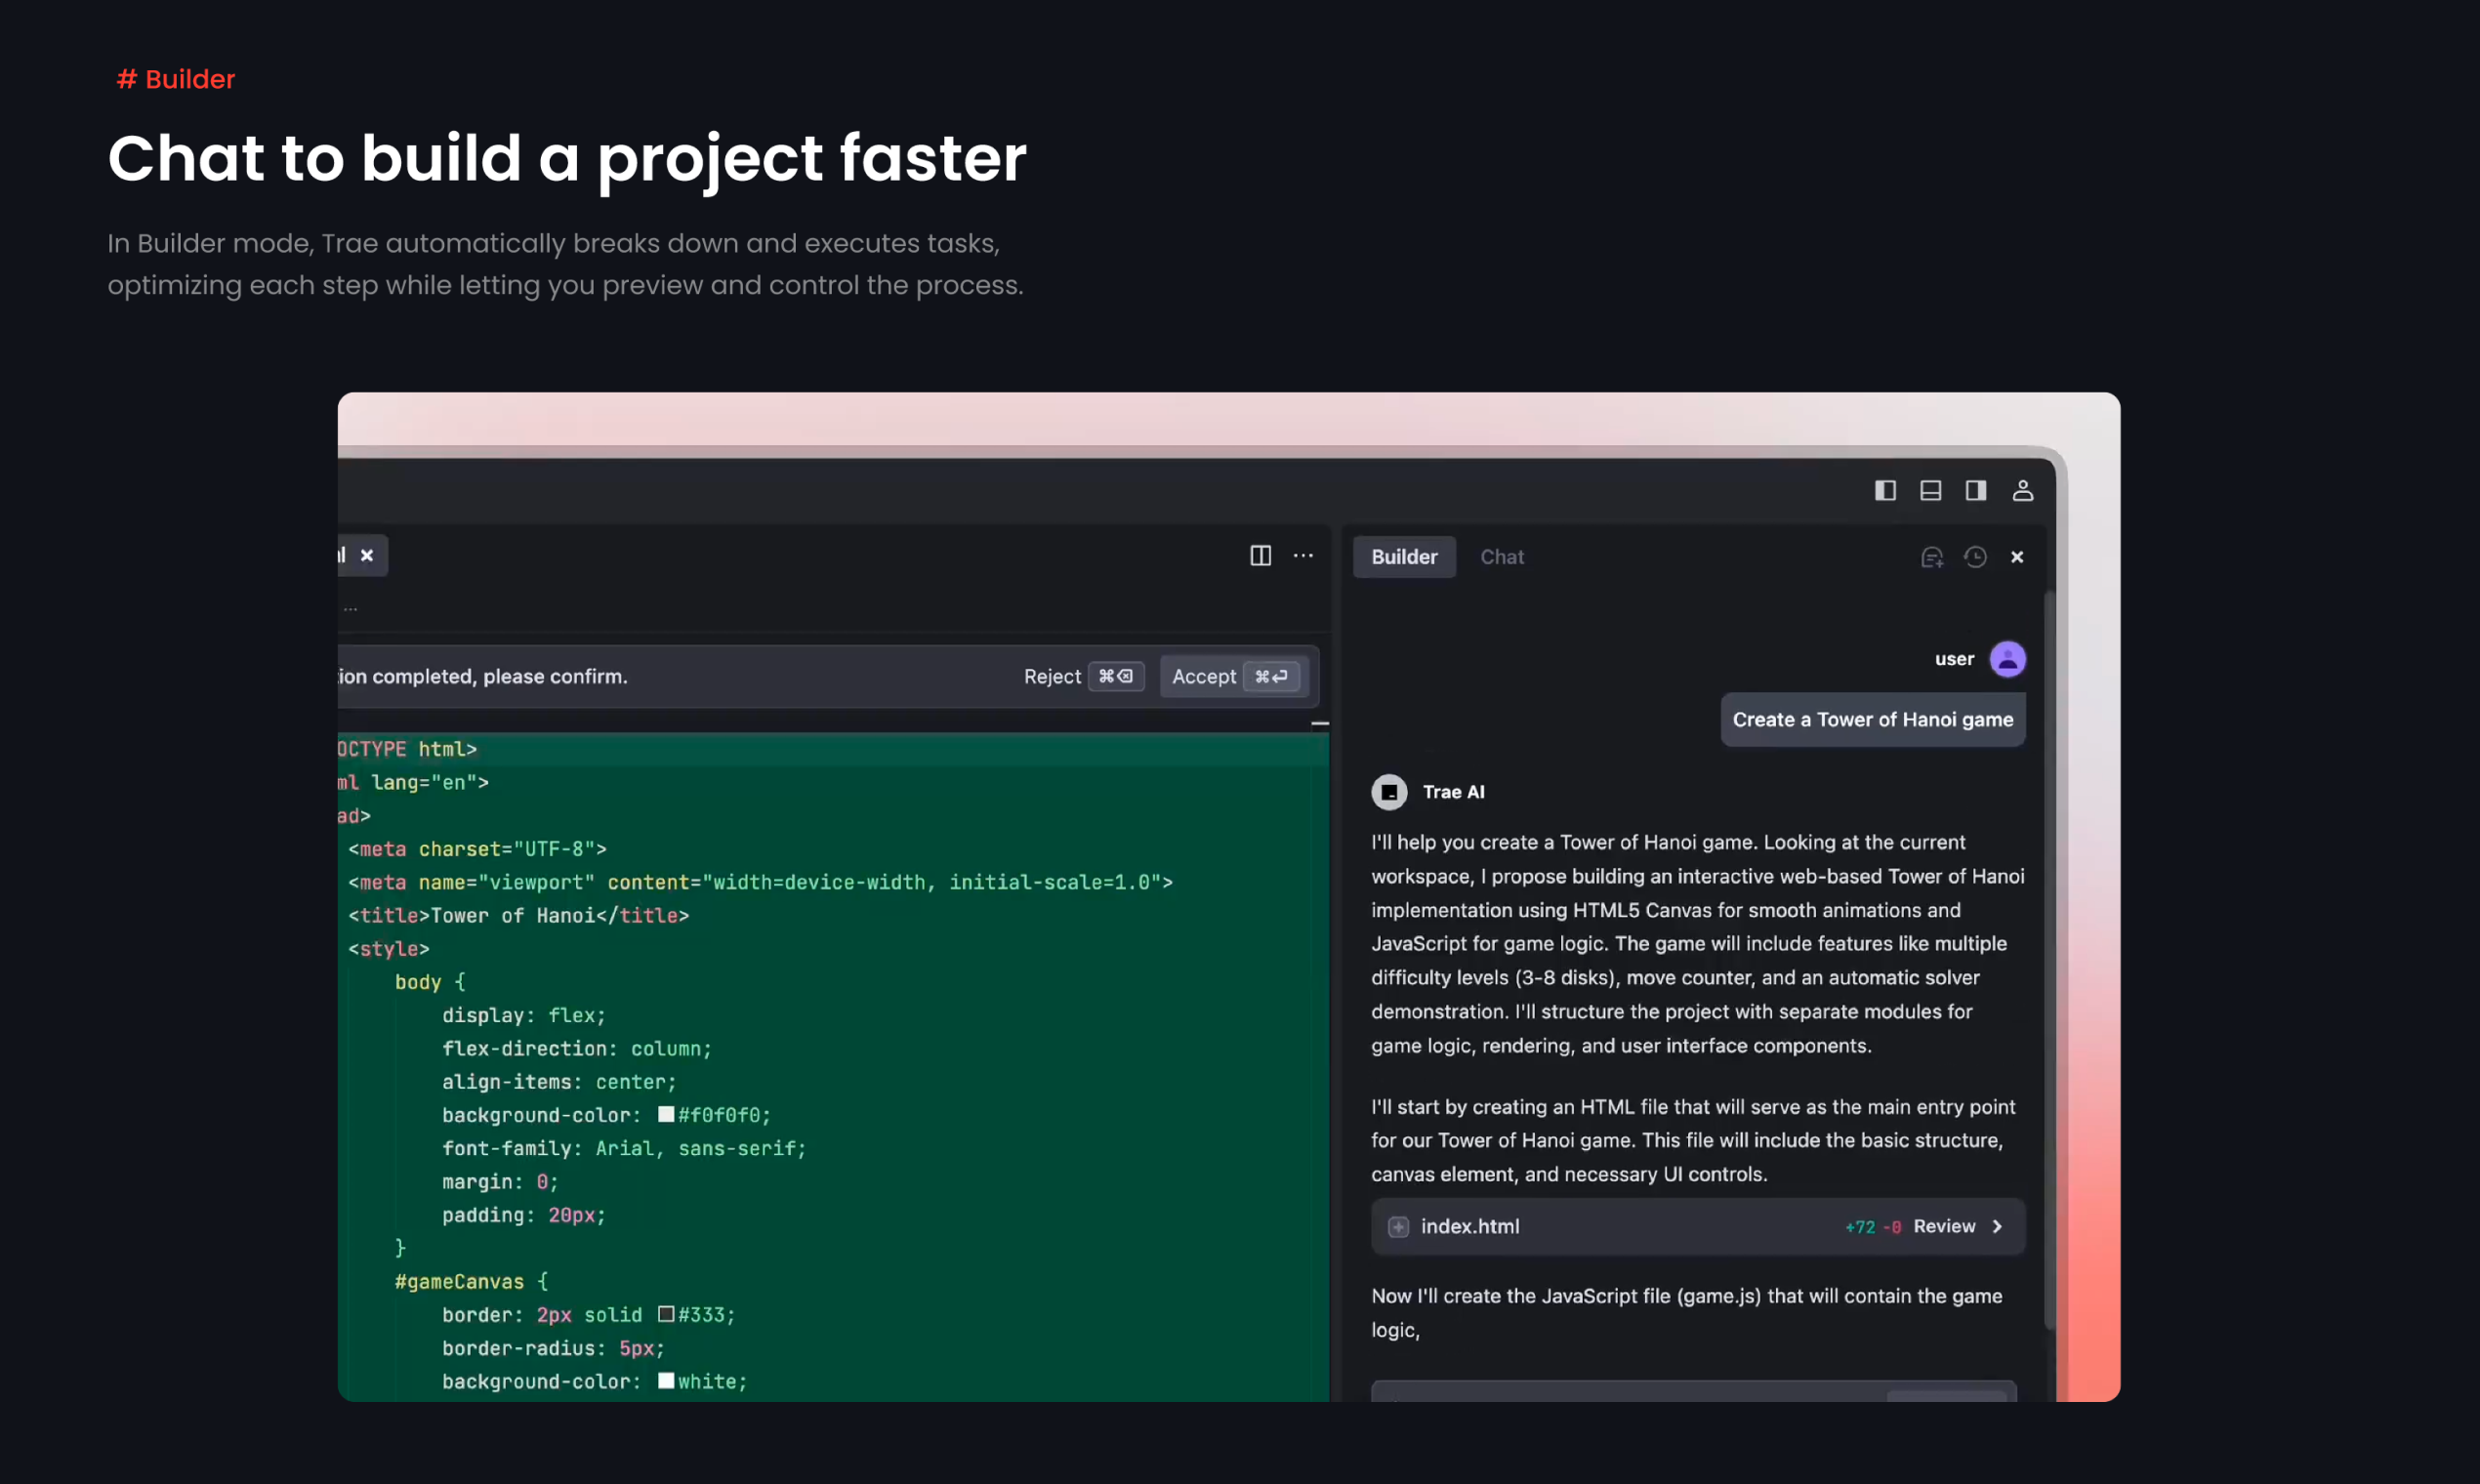Image resolution: width=2480 pixels, height=1484 pixels.
Task: Open the editor more actions ellipsis
Action: click(x=1303, y=556)
